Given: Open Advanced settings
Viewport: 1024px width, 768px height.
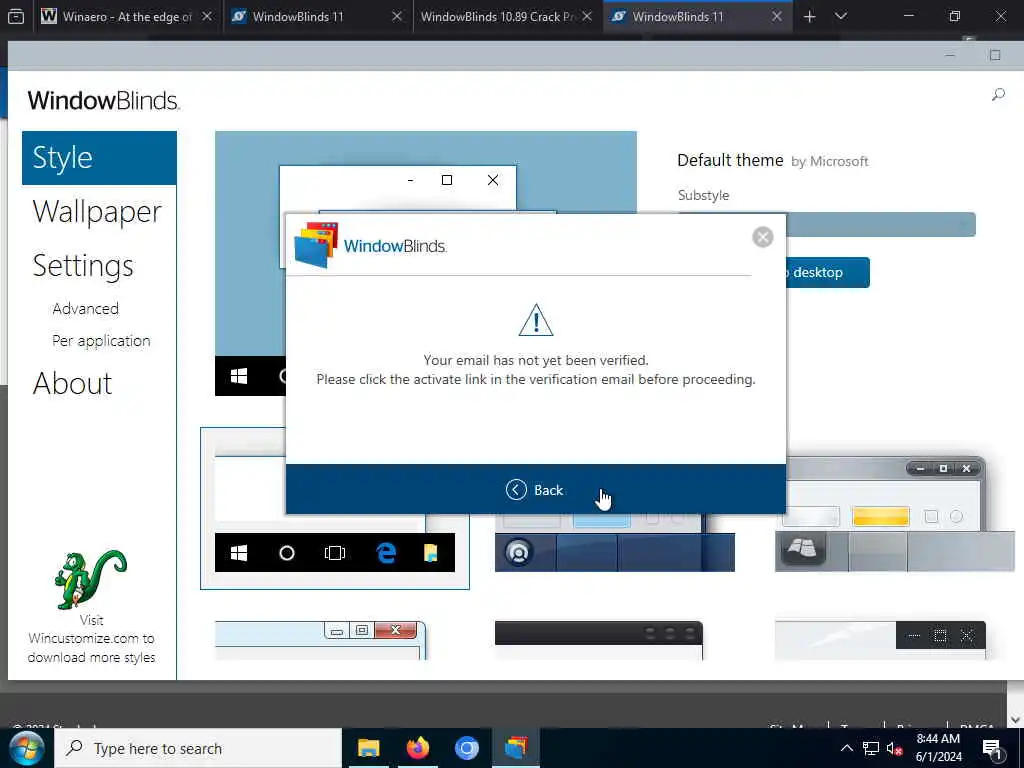Looking at the screenshot, I should click(x=86, y=309).
